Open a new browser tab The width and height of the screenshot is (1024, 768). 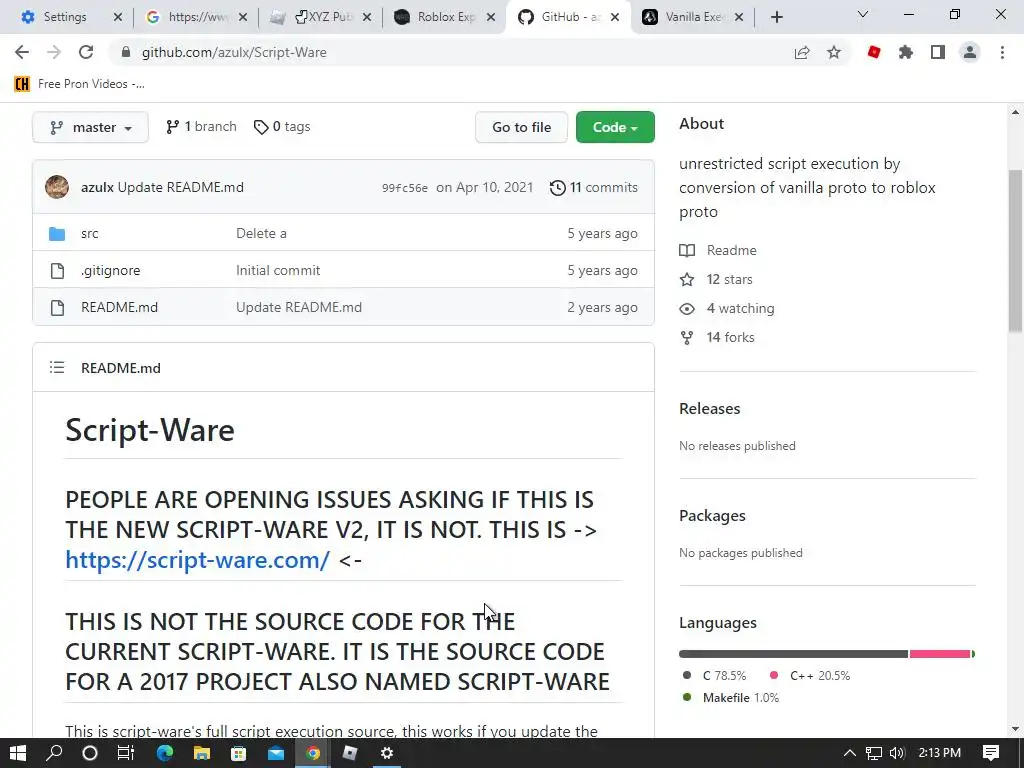pyautogui.click(x=776, y=18)
